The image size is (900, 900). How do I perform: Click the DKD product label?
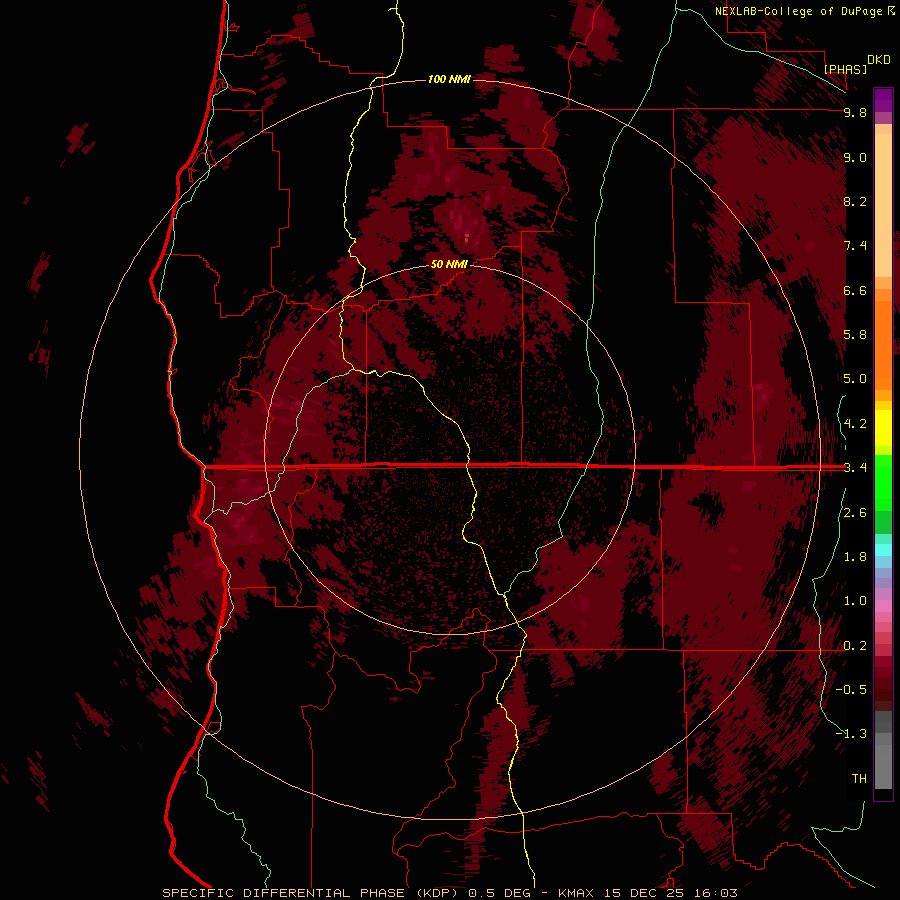click(x=879, y=60)
